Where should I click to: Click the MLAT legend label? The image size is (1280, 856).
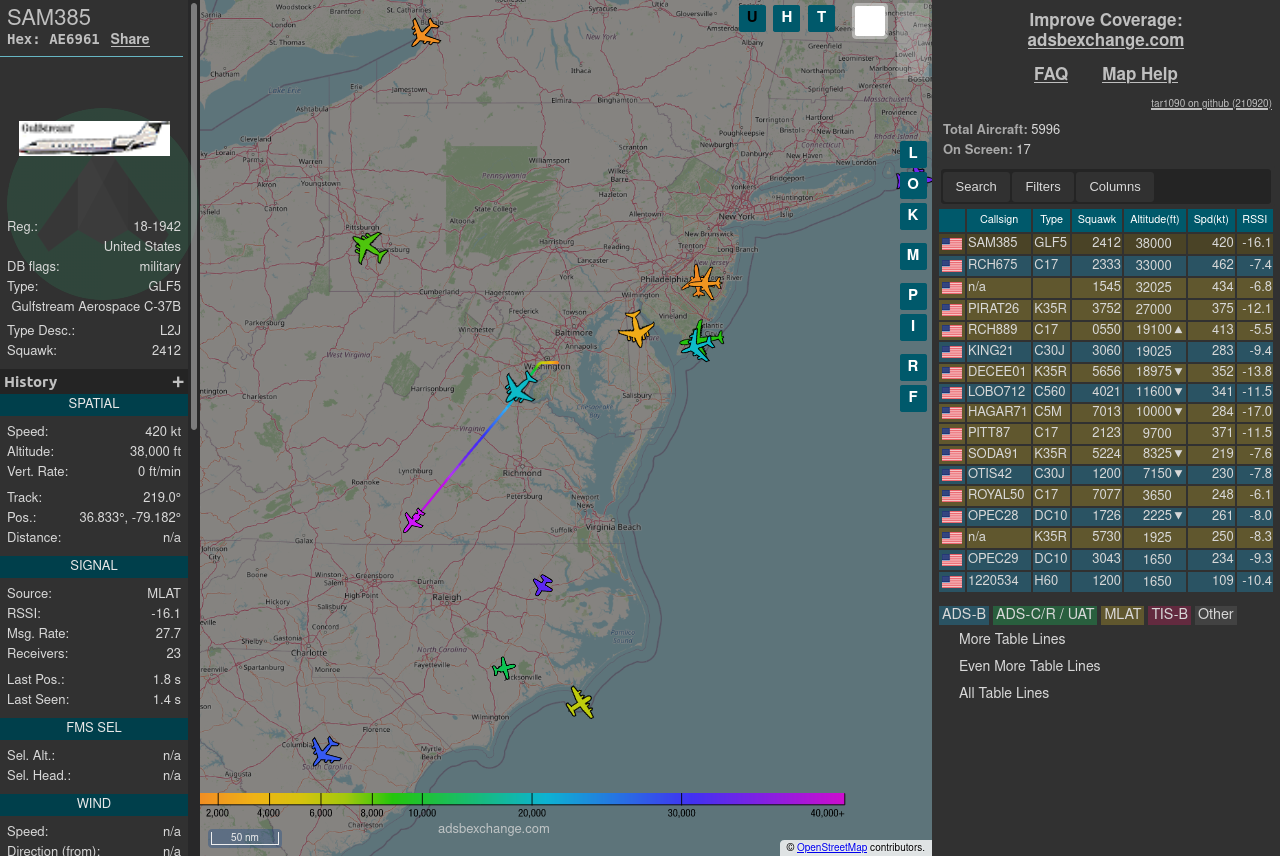pyautogui.click(x=1122, y=615)
